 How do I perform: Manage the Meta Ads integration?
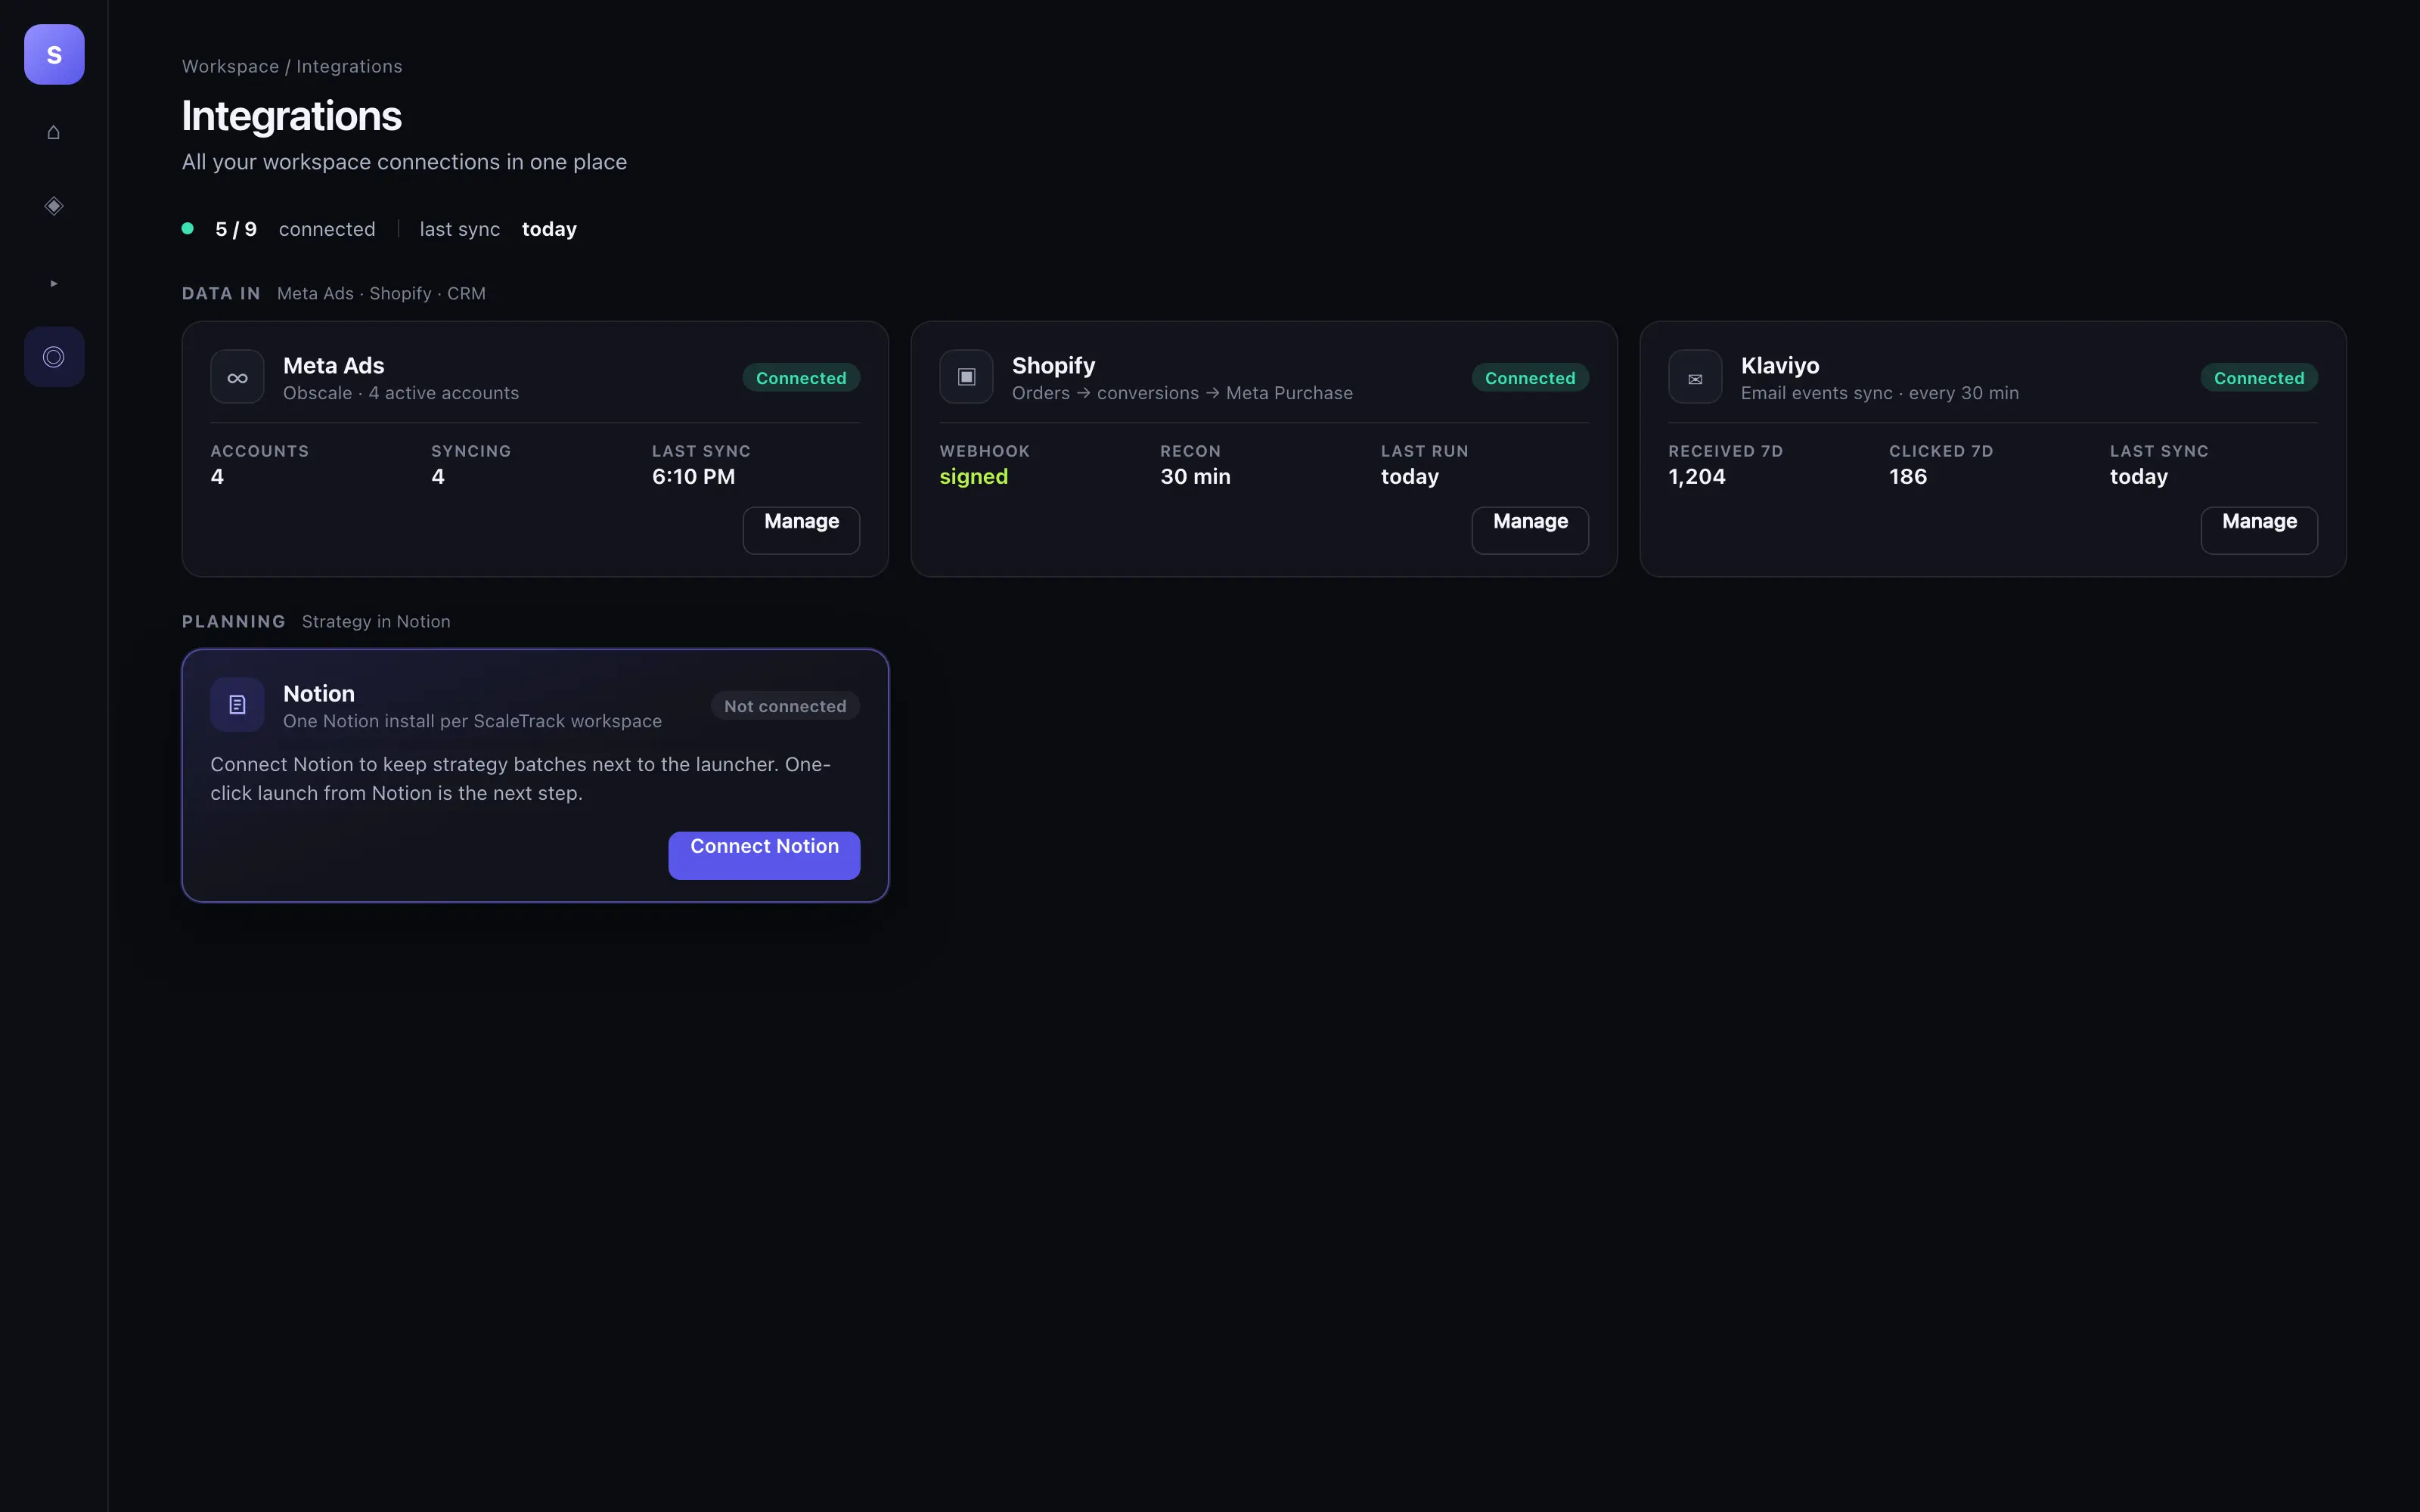(x=801, y=530)
